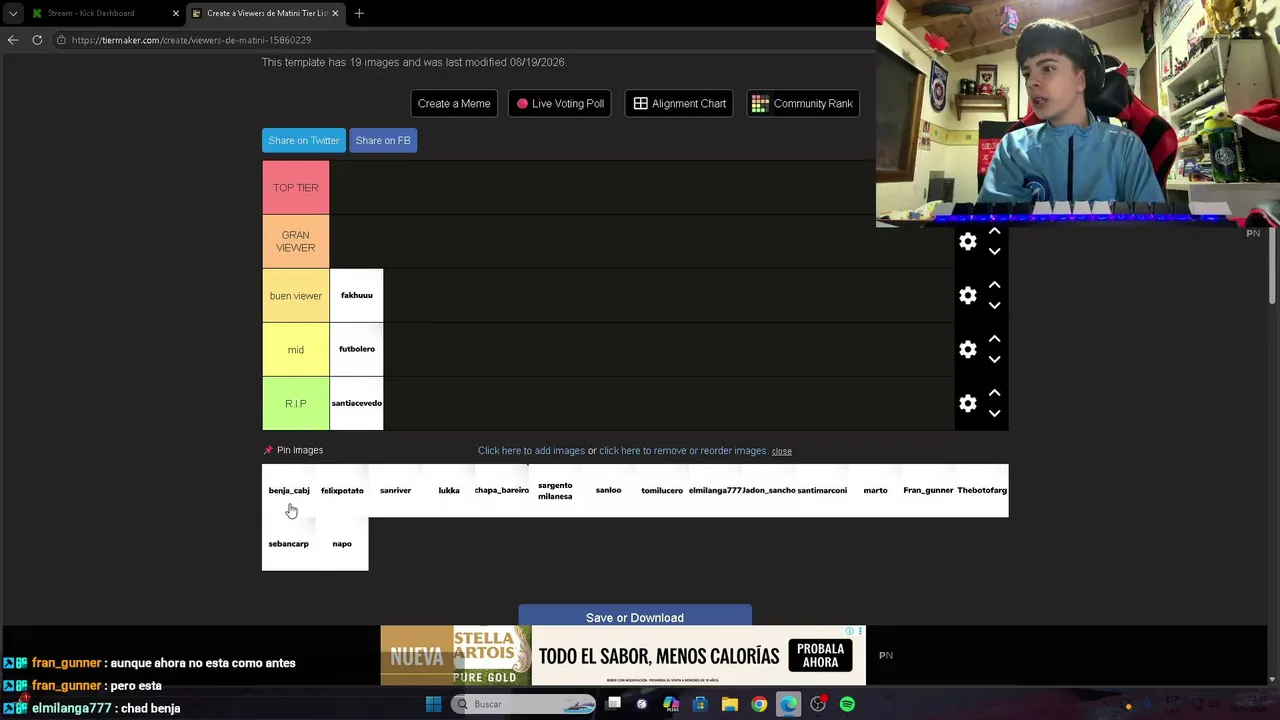The image size is (1280, 720).
Task: Launch Google Chrome from the taskbar
Action: tap(759, 704)
